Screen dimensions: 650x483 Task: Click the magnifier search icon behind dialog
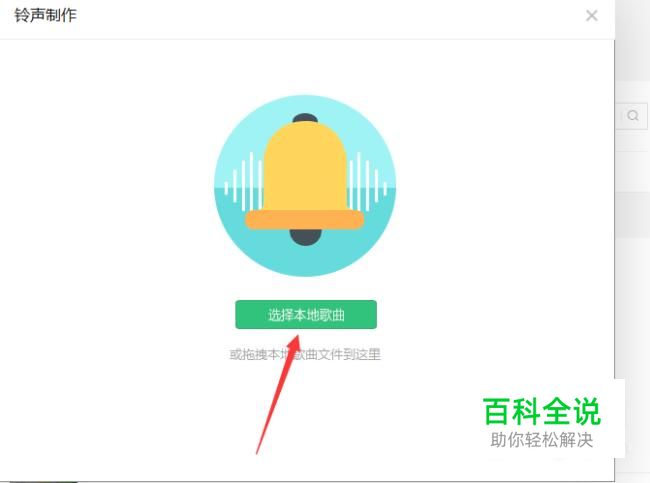pyautogui.click(x=633, y=115)
